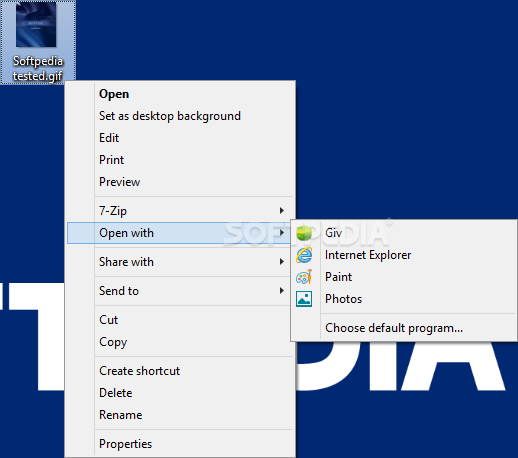Expand the Share with submenu arrow

tap(282, 262)
